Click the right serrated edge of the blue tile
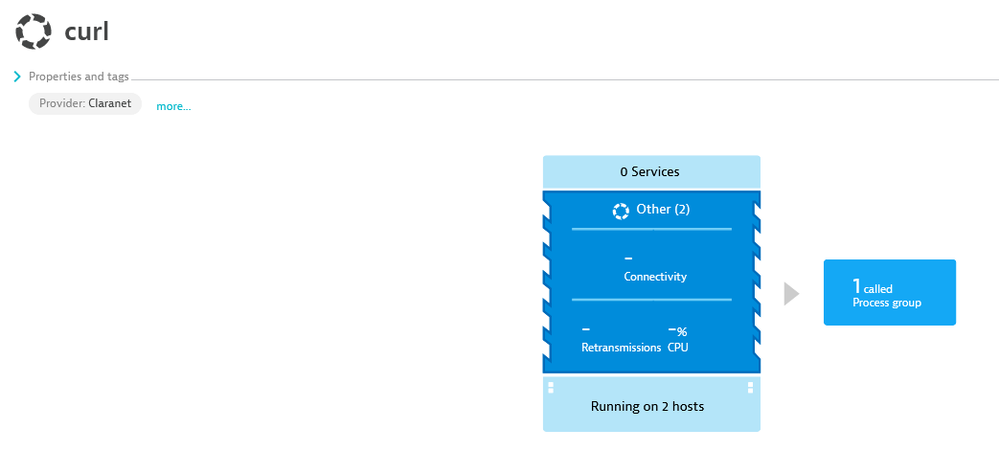Viewport: 999px width, 449px height. click(756, 280)
